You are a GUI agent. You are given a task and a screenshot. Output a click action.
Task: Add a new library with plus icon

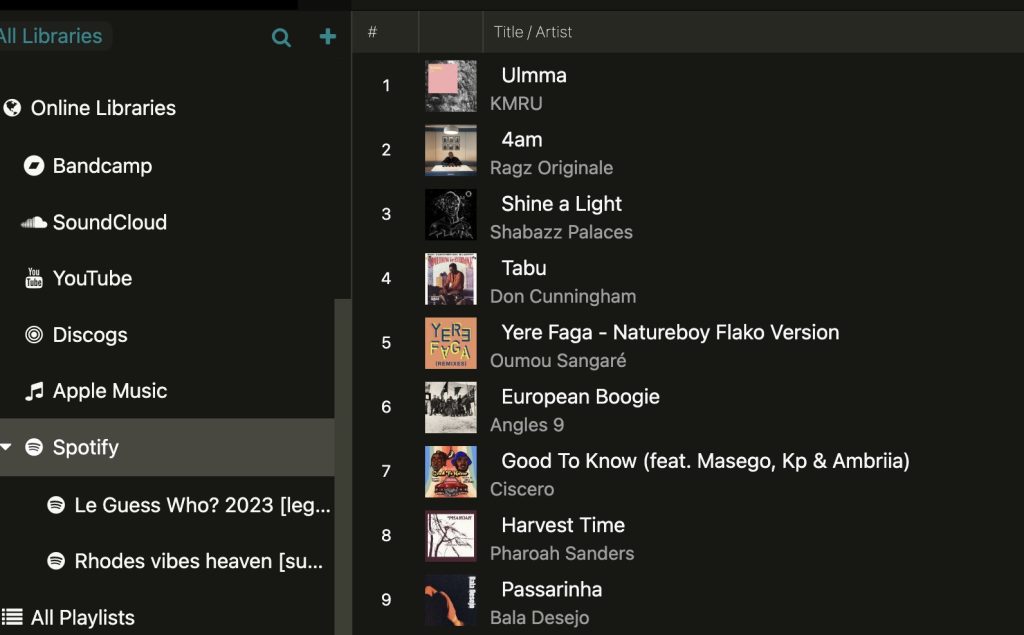328,37
